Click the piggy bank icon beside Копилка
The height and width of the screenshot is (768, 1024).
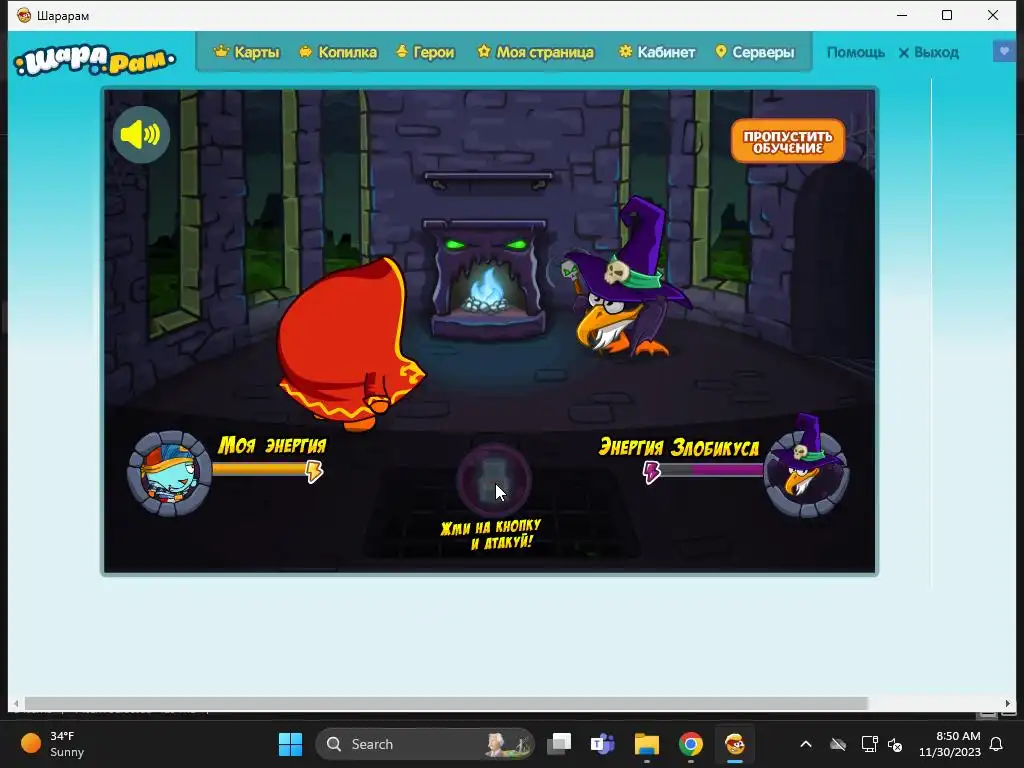[305, 51]
